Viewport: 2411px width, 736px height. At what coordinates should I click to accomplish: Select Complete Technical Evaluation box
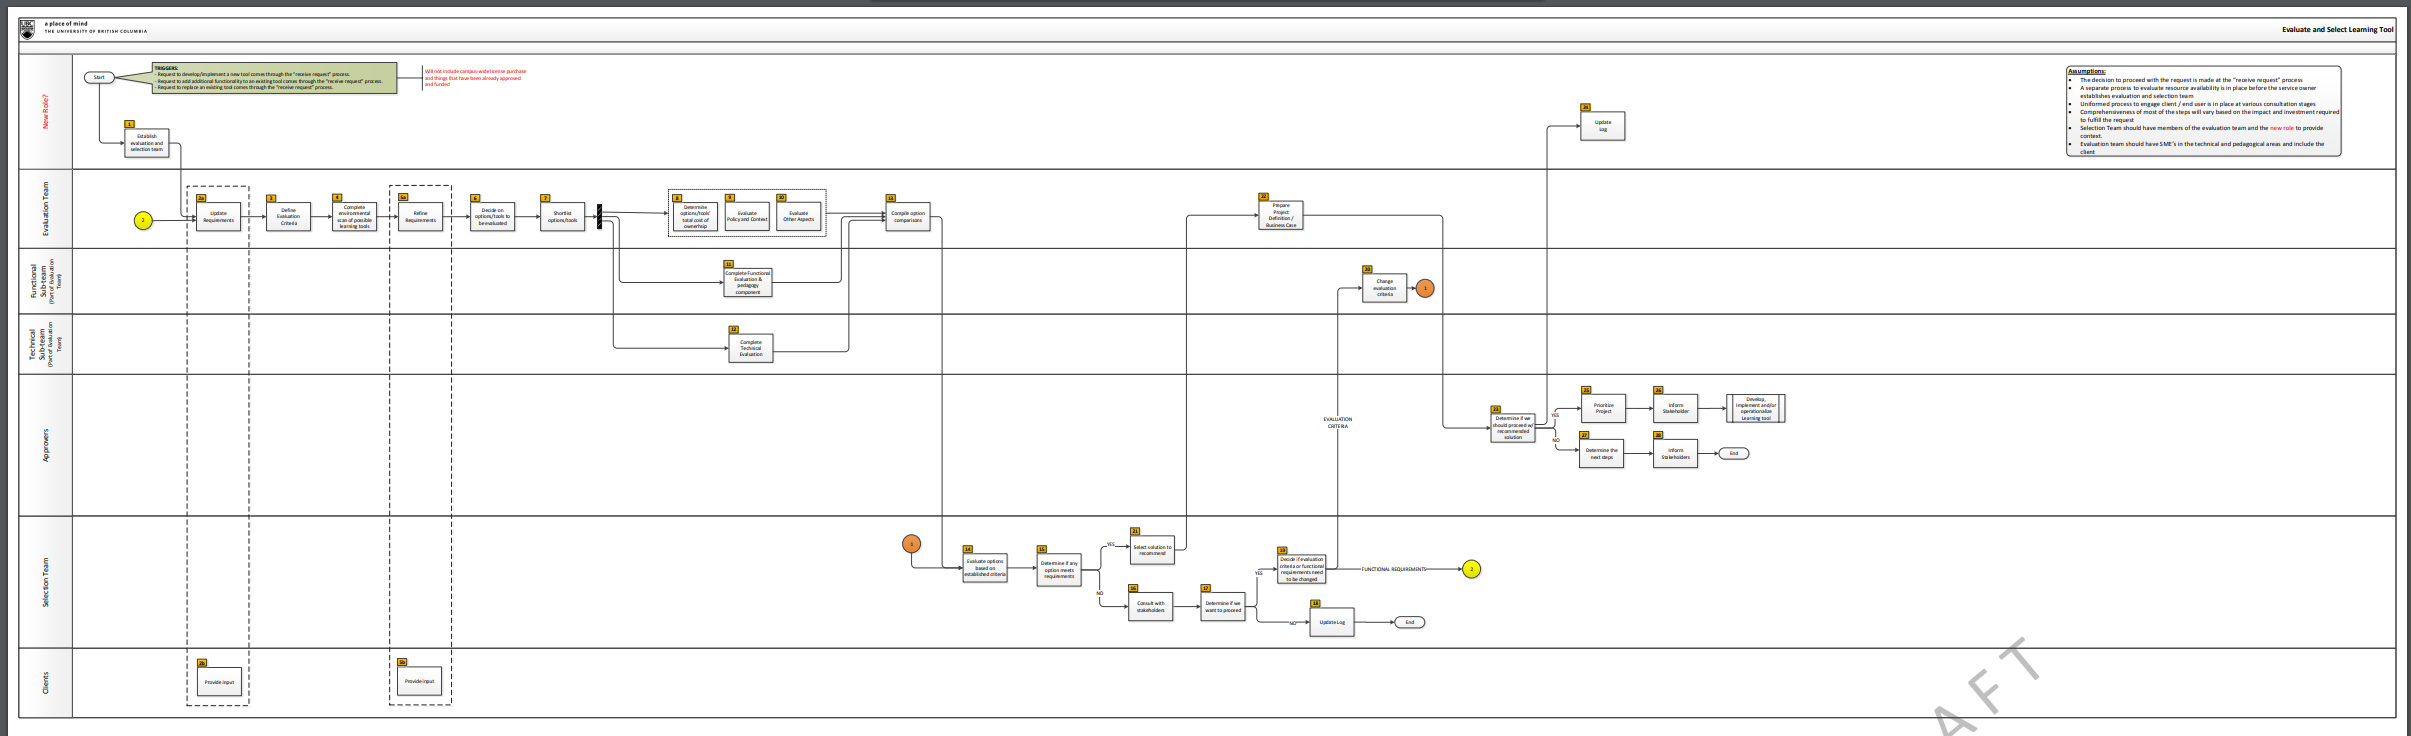751,348
